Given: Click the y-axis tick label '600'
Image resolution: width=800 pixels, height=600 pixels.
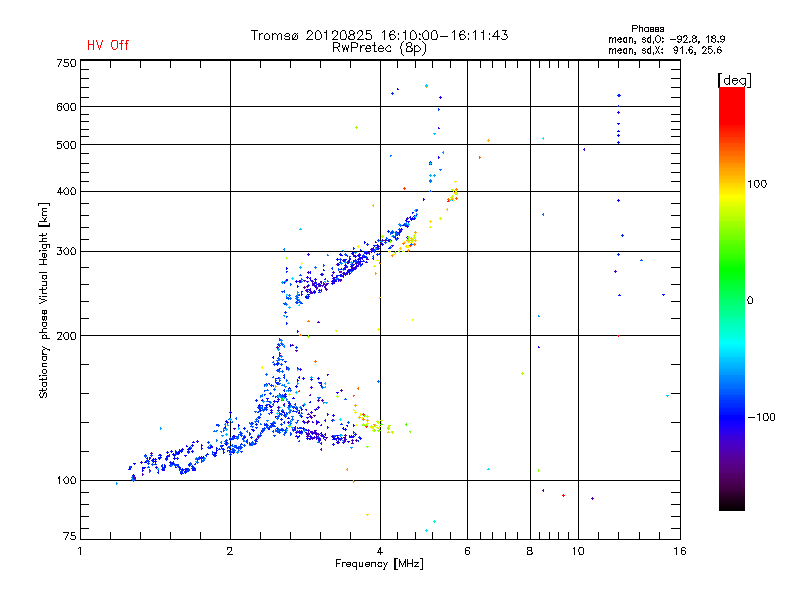Looking at the screenshot, I should coord(66,107).
